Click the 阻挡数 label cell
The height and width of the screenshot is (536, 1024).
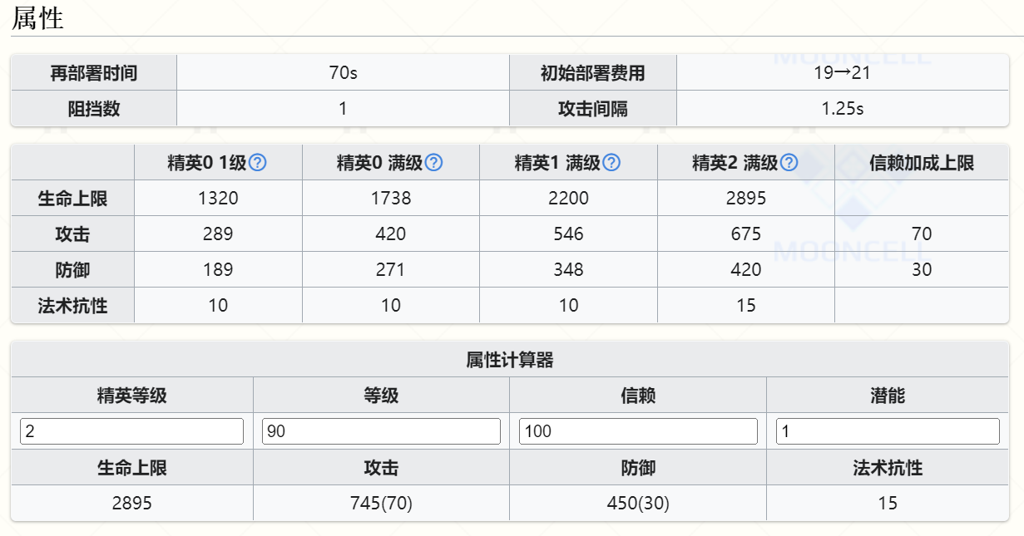94,109
